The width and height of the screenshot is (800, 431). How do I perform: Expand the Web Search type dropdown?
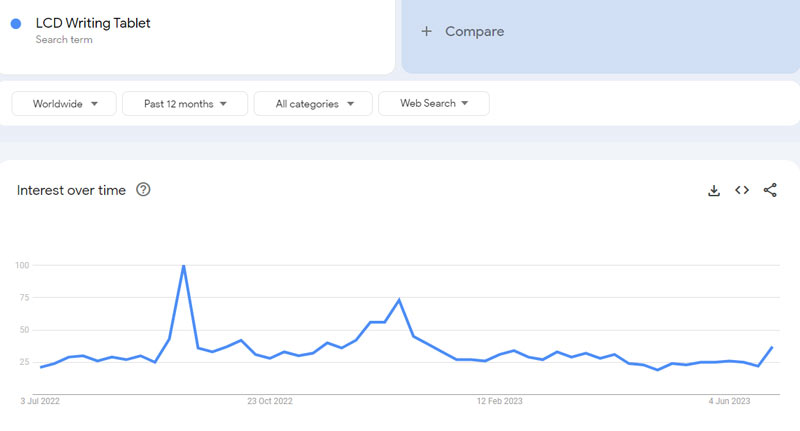click(x=434, y=103)
